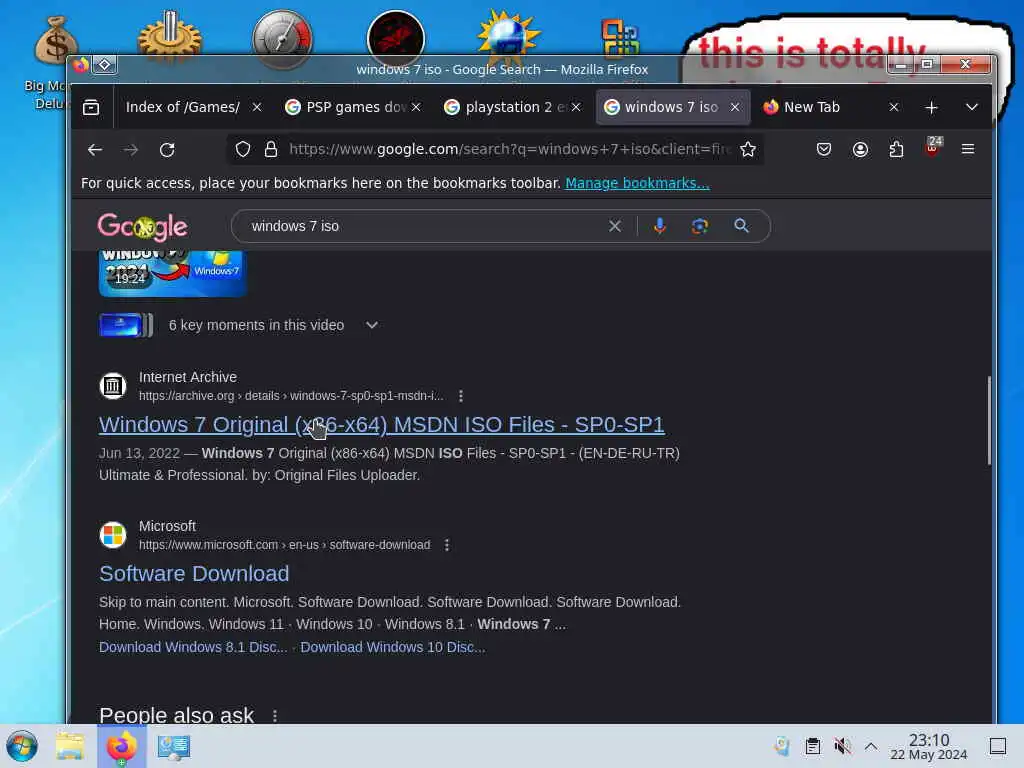Open Microsoft Software Download result
Viewport: 1024px width, 768px height.
coord(194,573)
